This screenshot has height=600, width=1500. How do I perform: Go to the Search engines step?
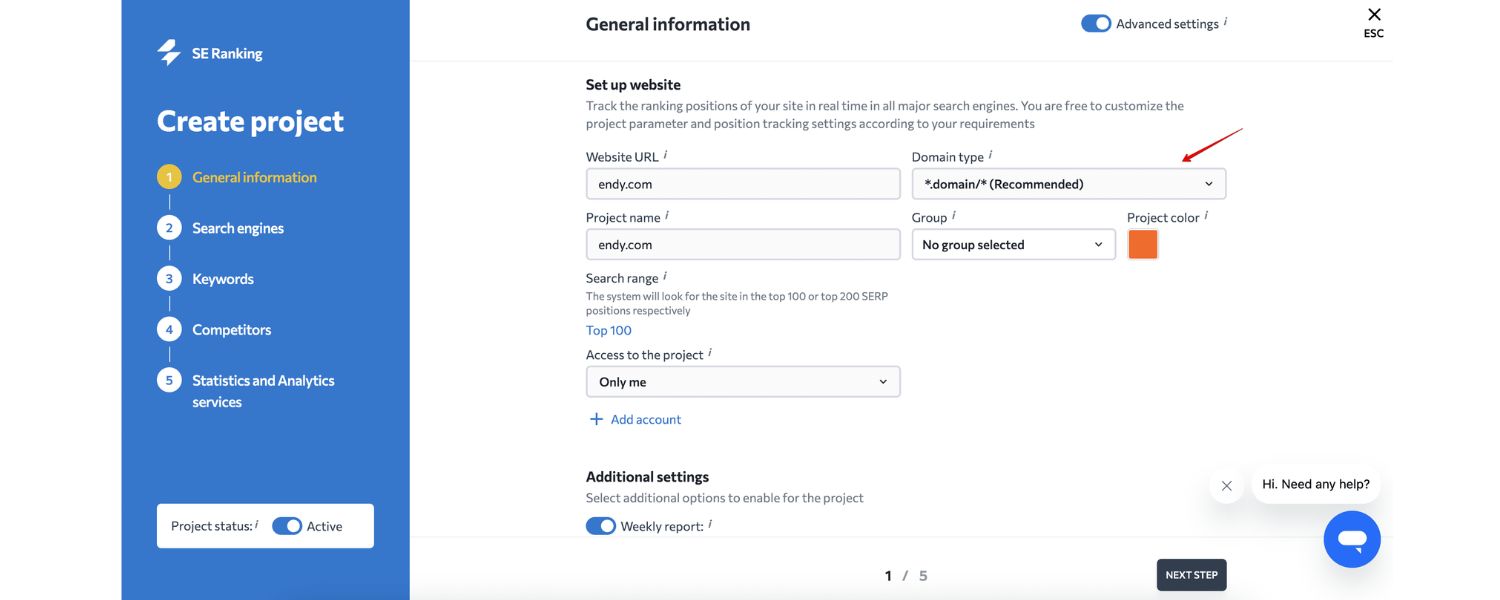[x=238, y=228]
